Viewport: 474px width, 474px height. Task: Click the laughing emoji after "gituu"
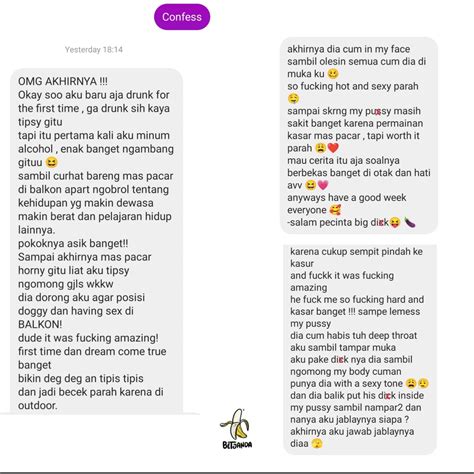(52, 163)
